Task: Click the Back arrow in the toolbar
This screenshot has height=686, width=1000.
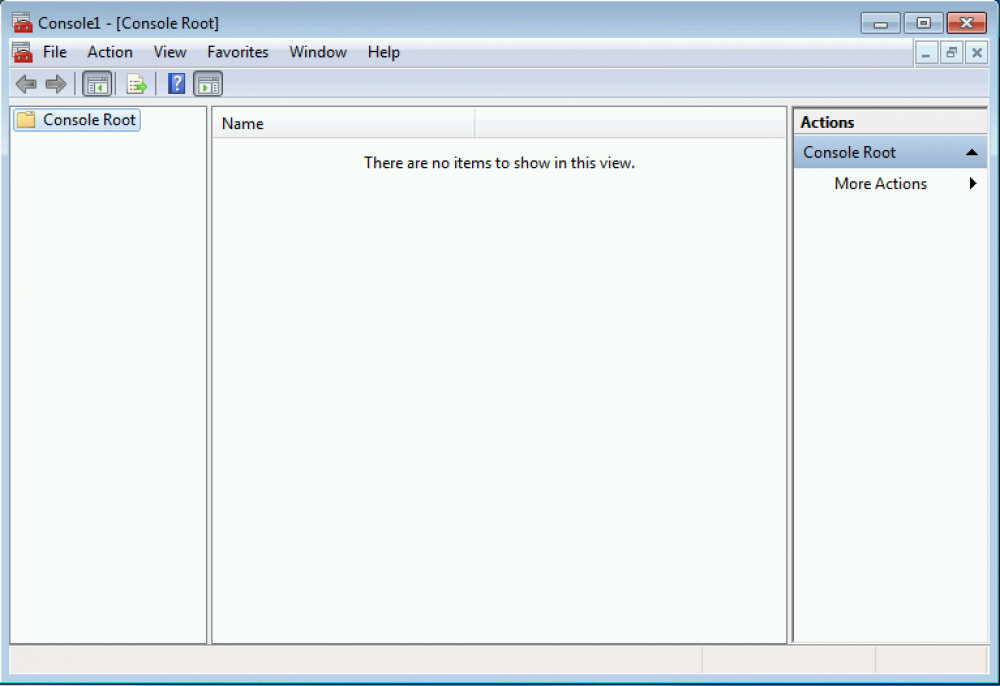Action: [x=26, y=84]
